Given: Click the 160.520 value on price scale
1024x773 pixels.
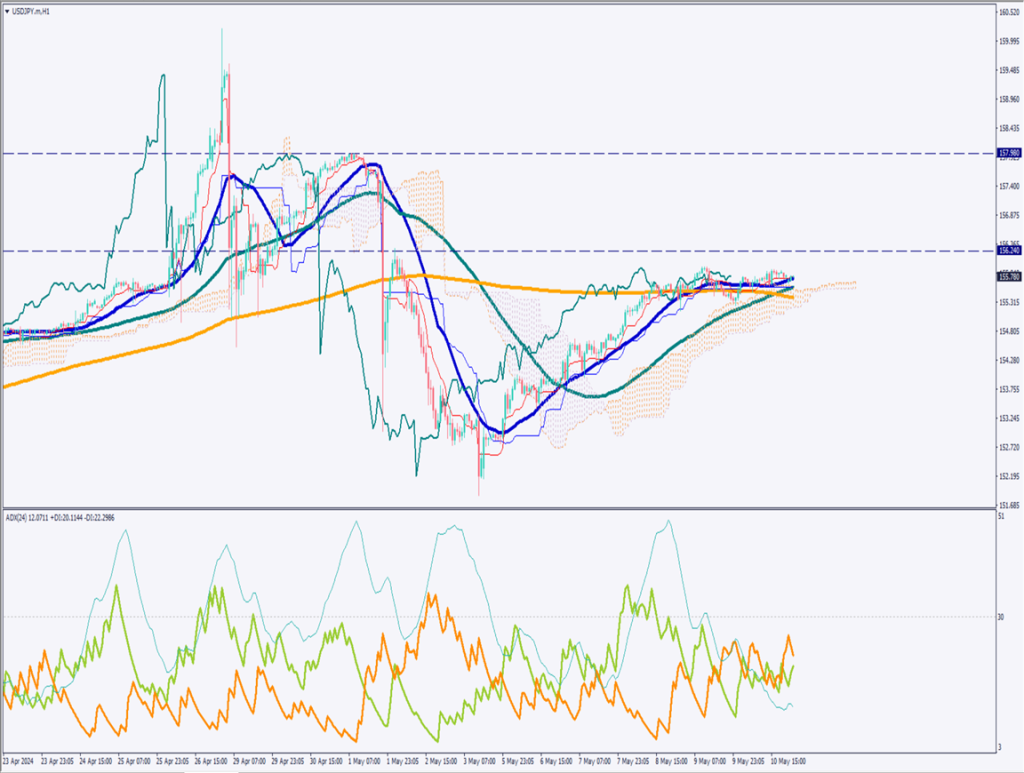Looking at the screenshot, I should [1008, 13].
